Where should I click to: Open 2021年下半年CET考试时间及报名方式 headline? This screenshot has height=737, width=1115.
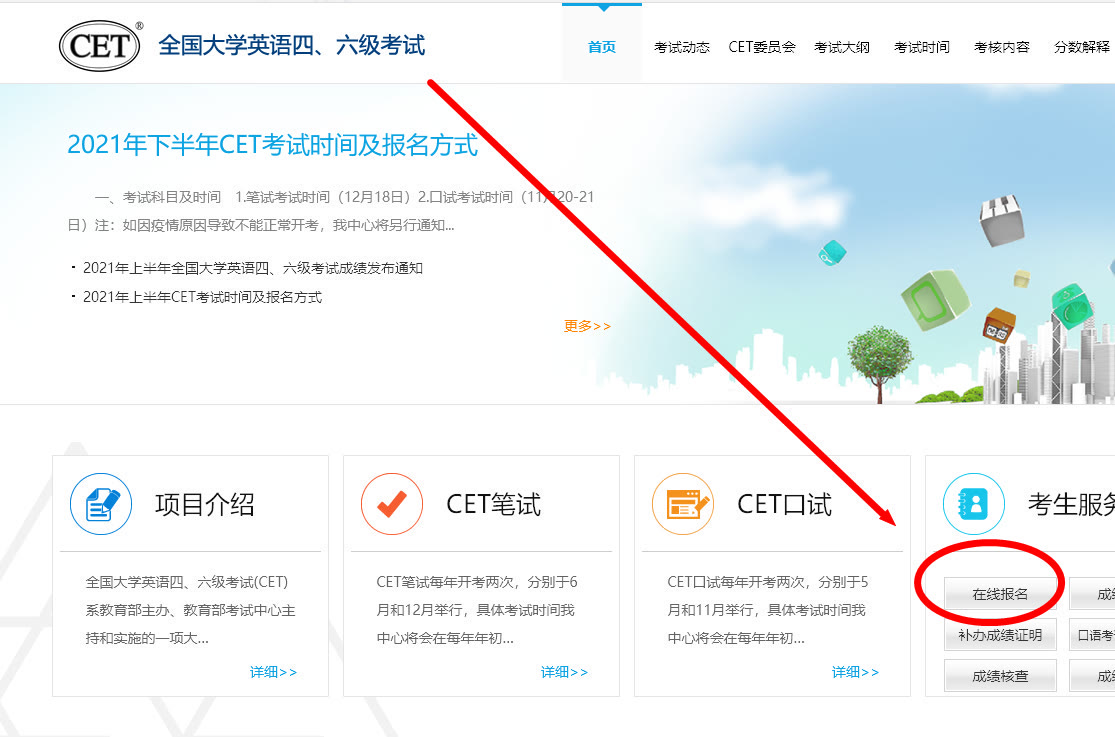pos(272,145)
